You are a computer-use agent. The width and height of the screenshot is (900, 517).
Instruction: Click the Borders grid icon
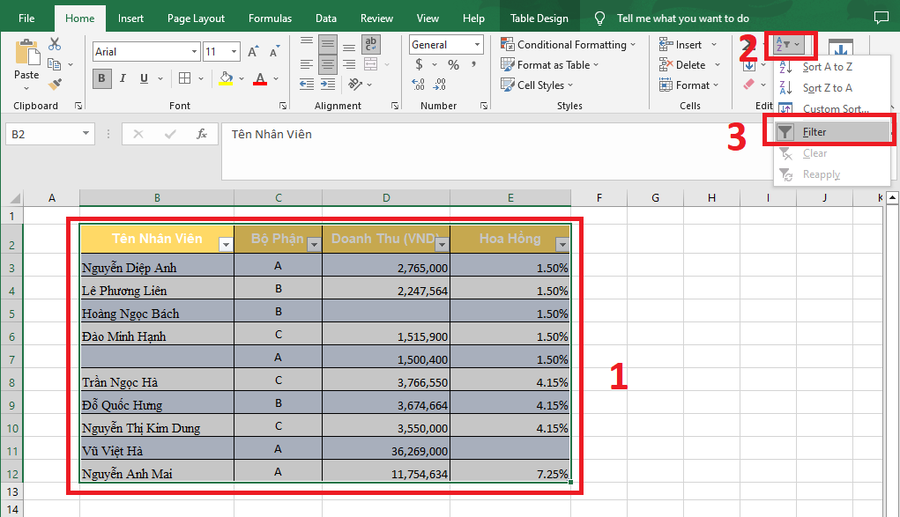[x=185, y=79]
